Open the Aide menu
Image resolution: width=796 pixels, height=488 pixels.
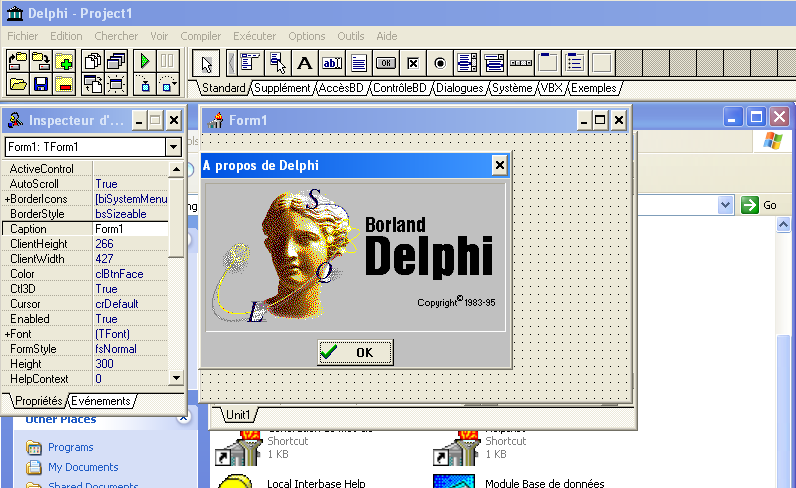pos(387,36)
